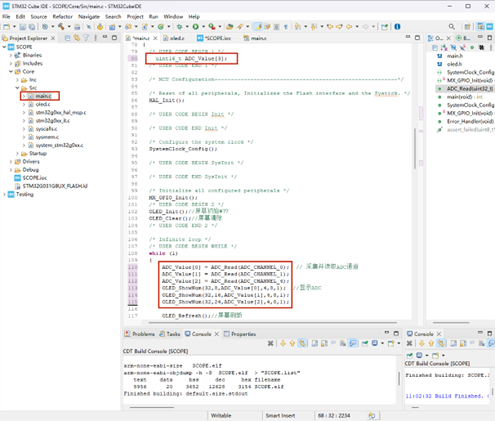The height and width of the screenshot is (421, 495).
Task: Open the Window menu
Action: point(173,17)
